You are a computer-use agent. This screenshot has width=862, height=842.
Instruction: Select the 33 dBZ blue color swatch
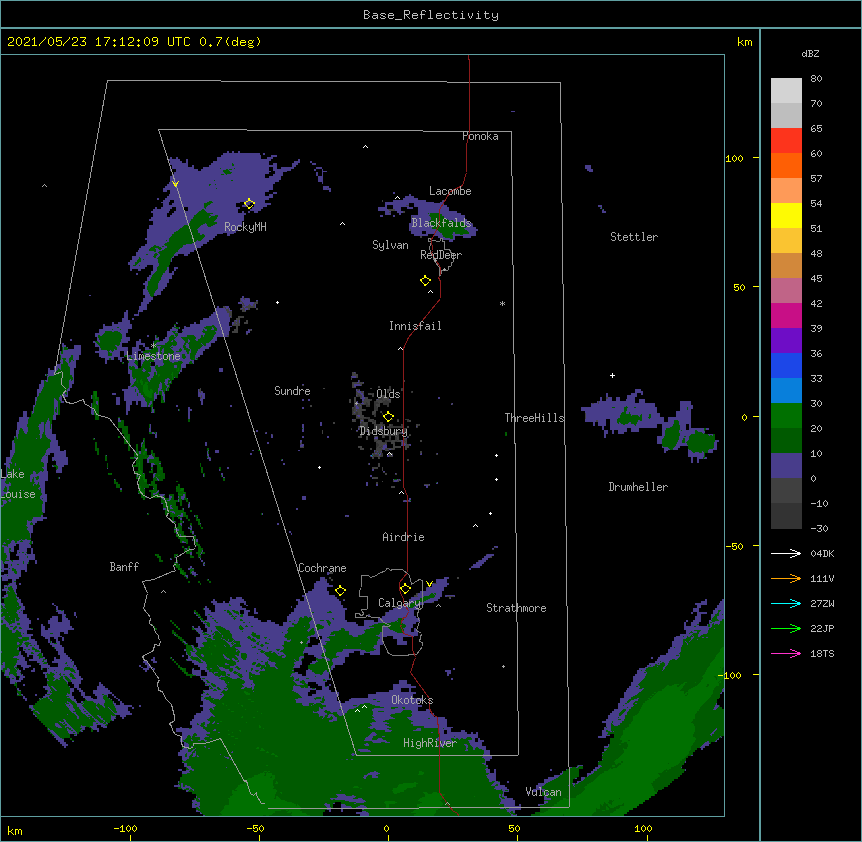coord(786,365)
